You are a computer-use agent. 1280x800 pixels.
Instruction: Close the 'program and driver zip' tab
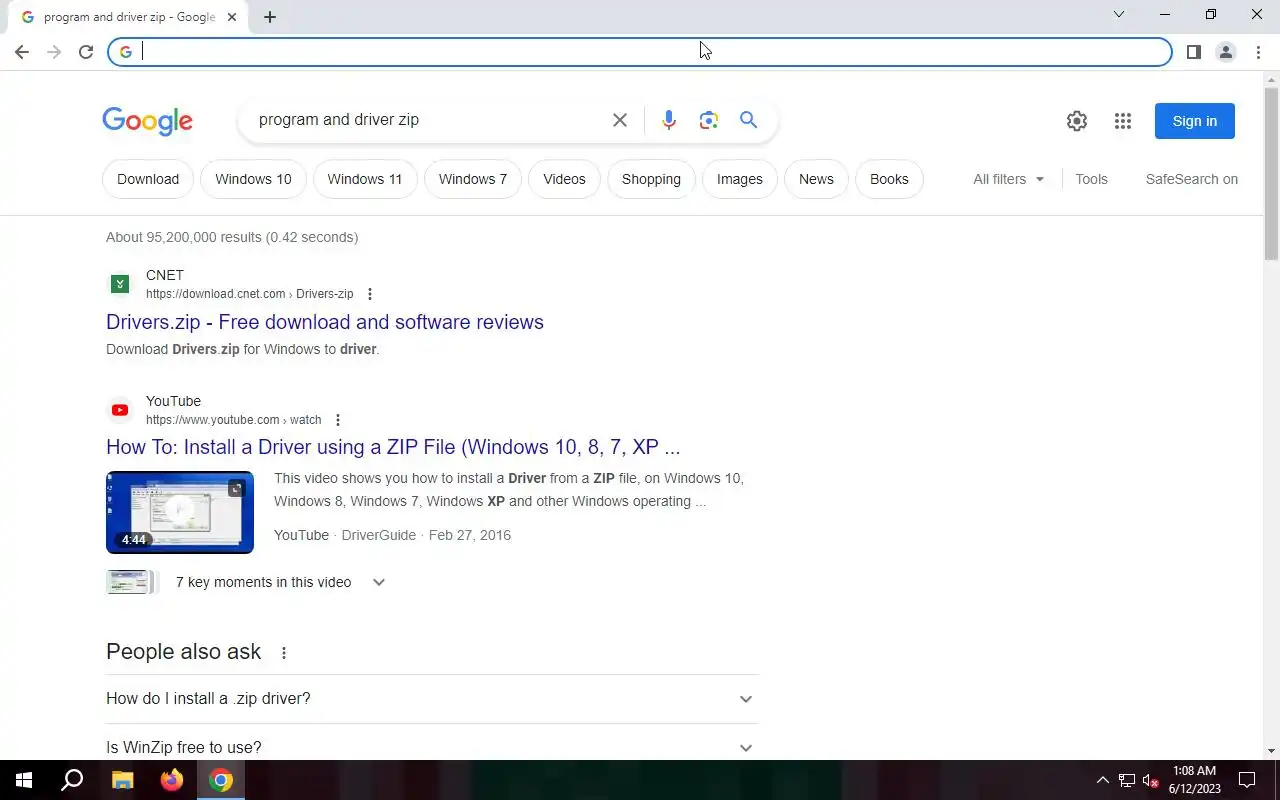click(x=232, y=17)
